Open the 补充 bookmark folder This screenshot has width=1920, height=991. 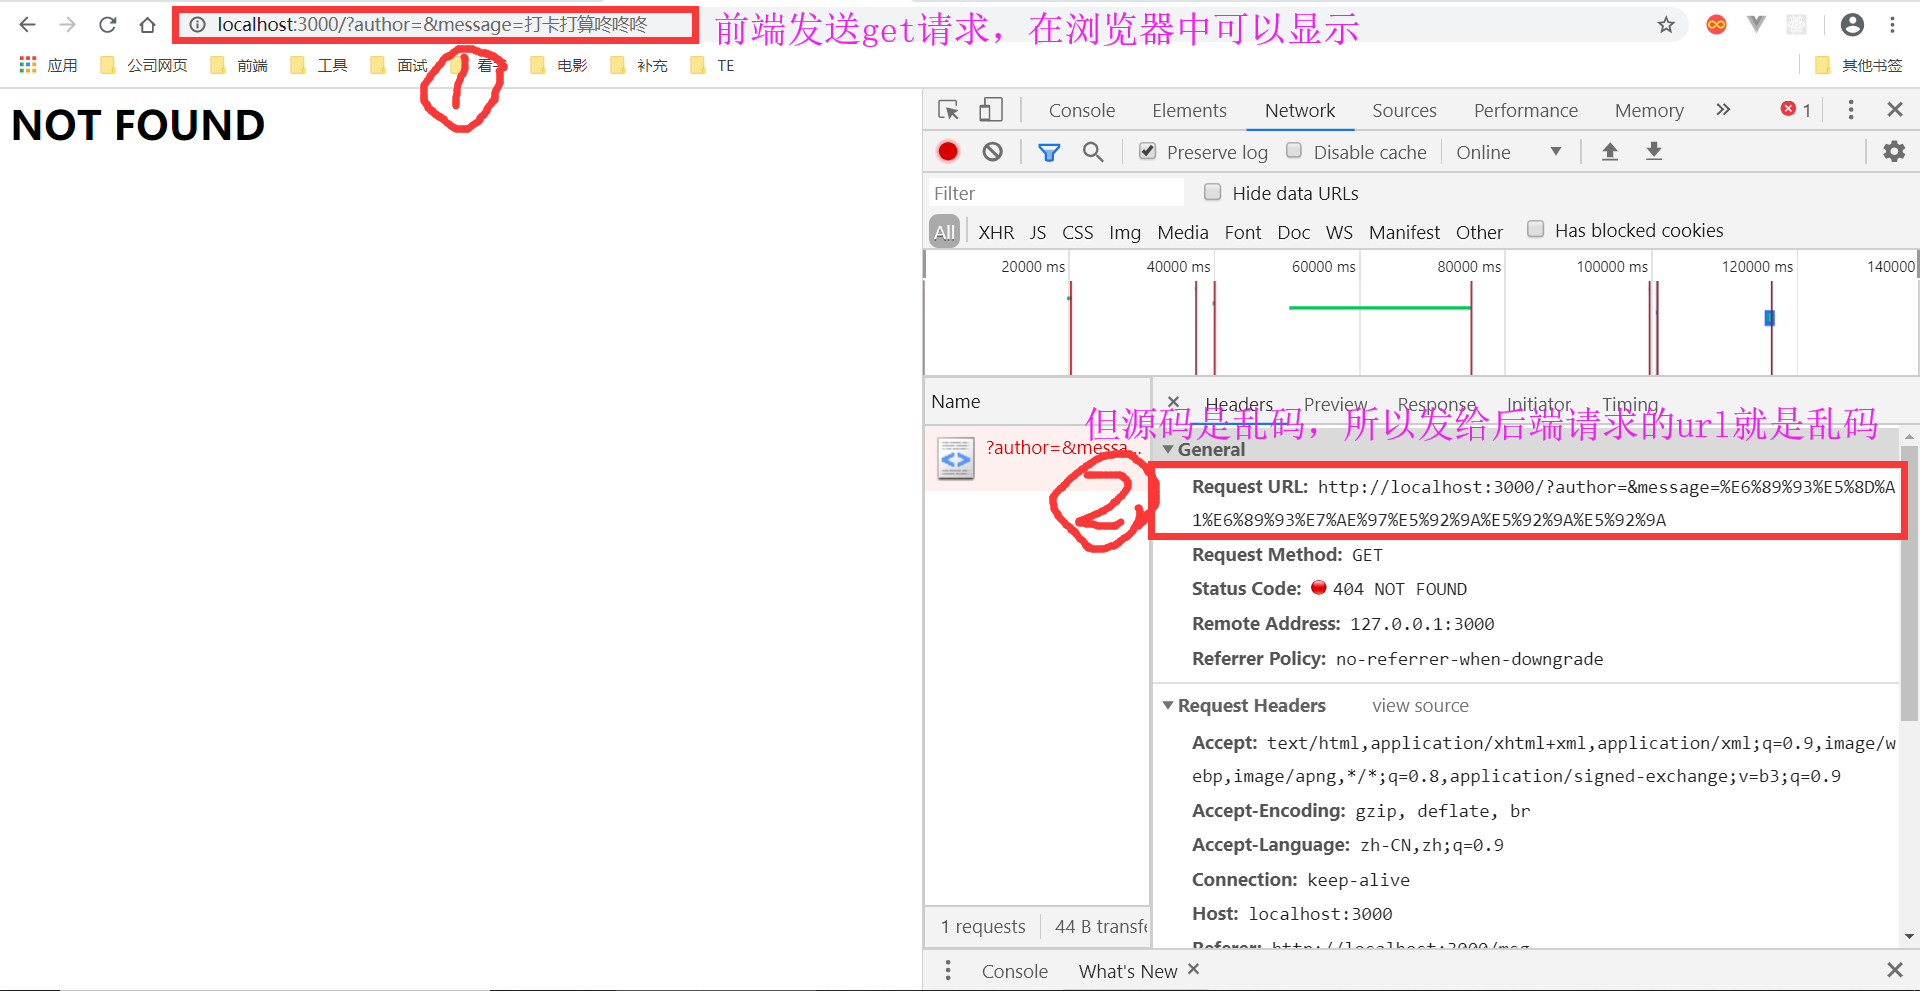[x=639, y=65]
